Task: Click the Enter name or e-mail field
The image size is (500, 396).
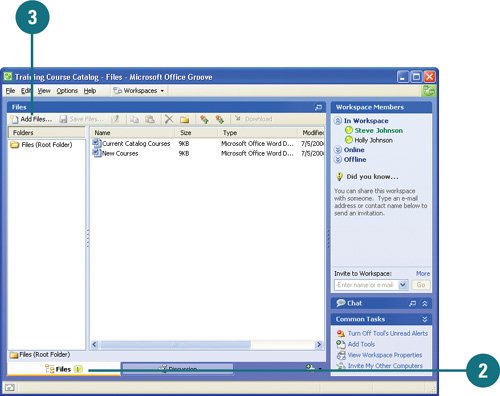Action: (x=366, y=285)
